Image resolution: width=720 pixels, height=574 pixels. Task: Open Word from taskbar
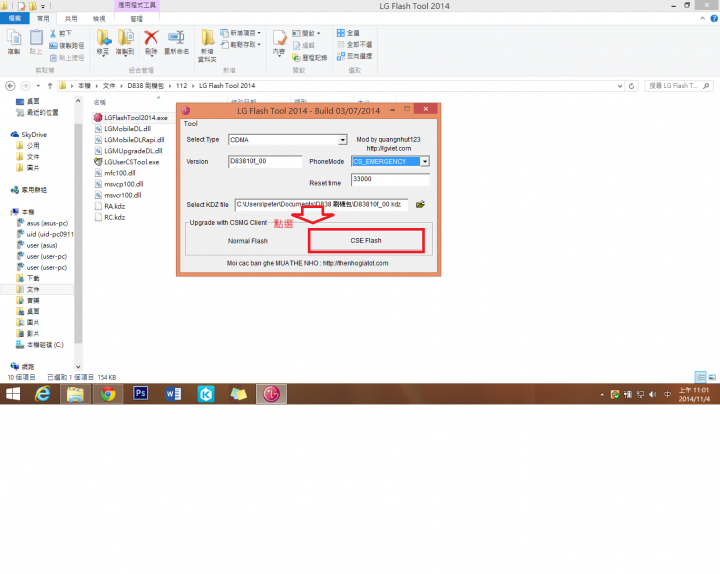click(173, 394)
